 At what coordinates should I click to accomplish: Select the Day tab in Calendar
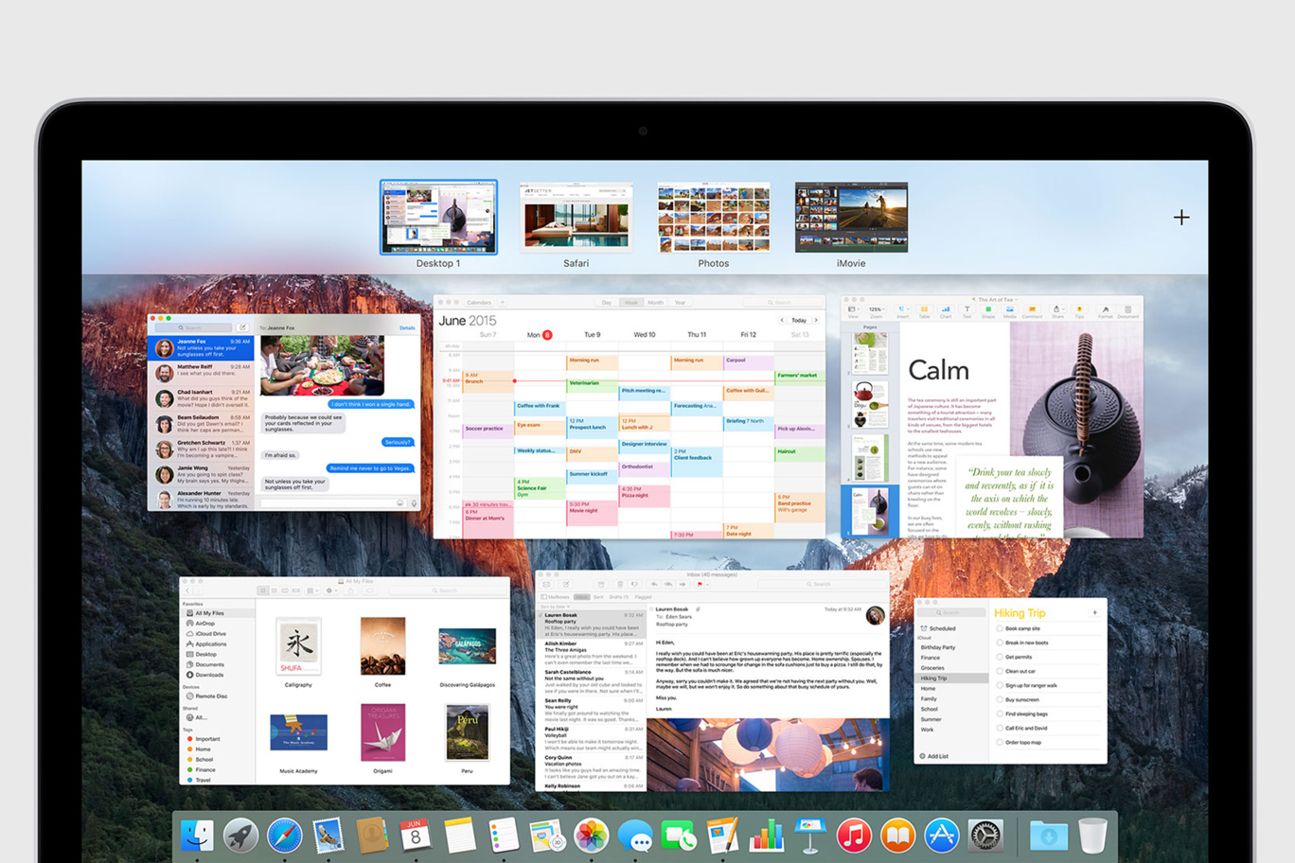click(x=606, y=302)
